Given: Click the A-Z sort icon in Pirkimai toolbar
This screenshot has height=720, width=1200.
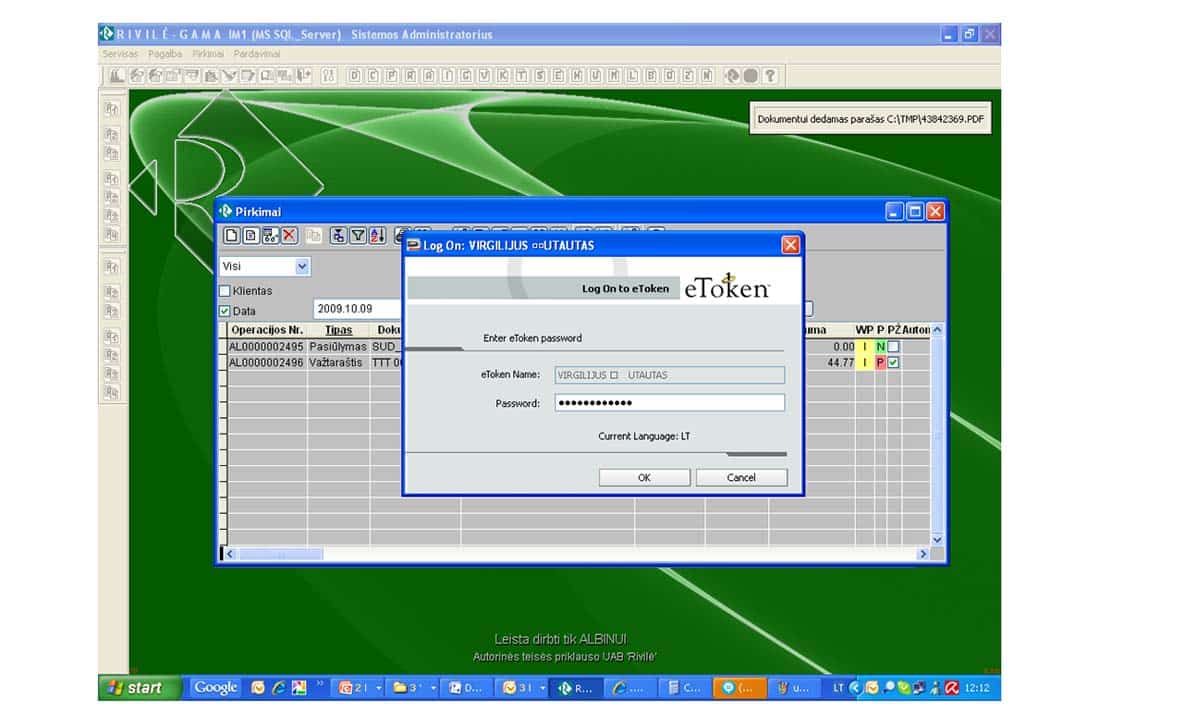Looking at the screenshot, I should point(377,236).
